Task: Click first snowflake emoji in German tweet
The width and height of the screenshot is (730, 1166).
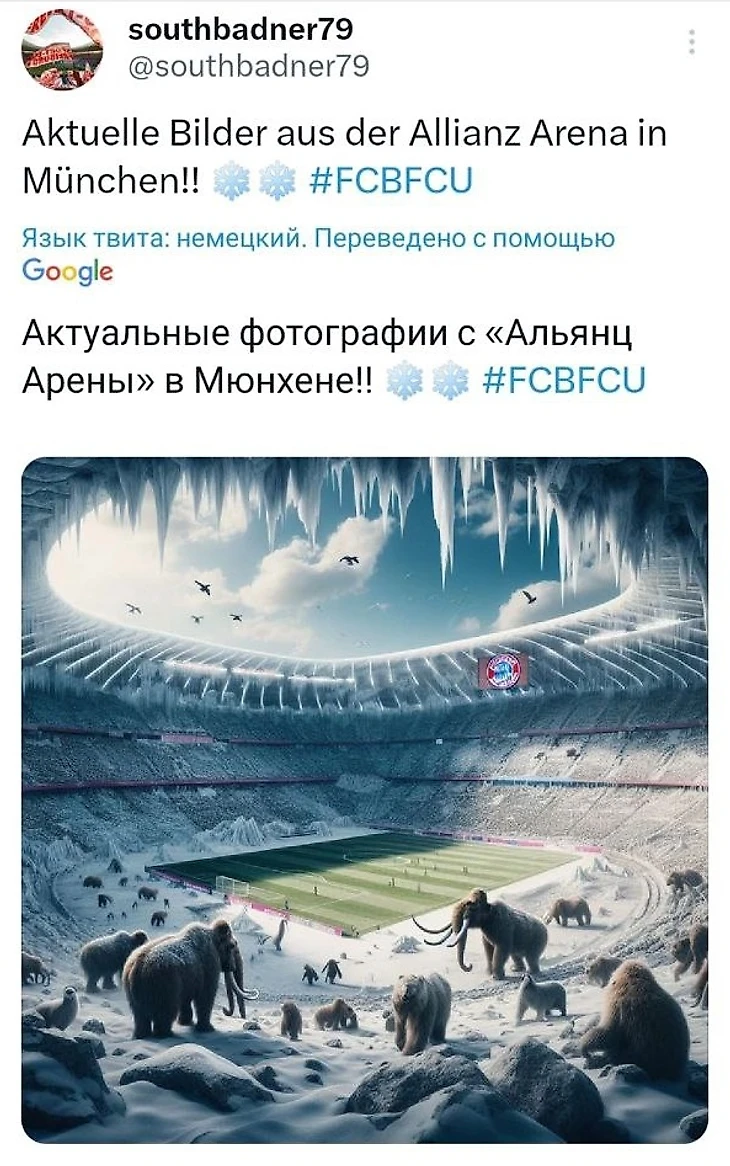Action: (x=232, y=181)
